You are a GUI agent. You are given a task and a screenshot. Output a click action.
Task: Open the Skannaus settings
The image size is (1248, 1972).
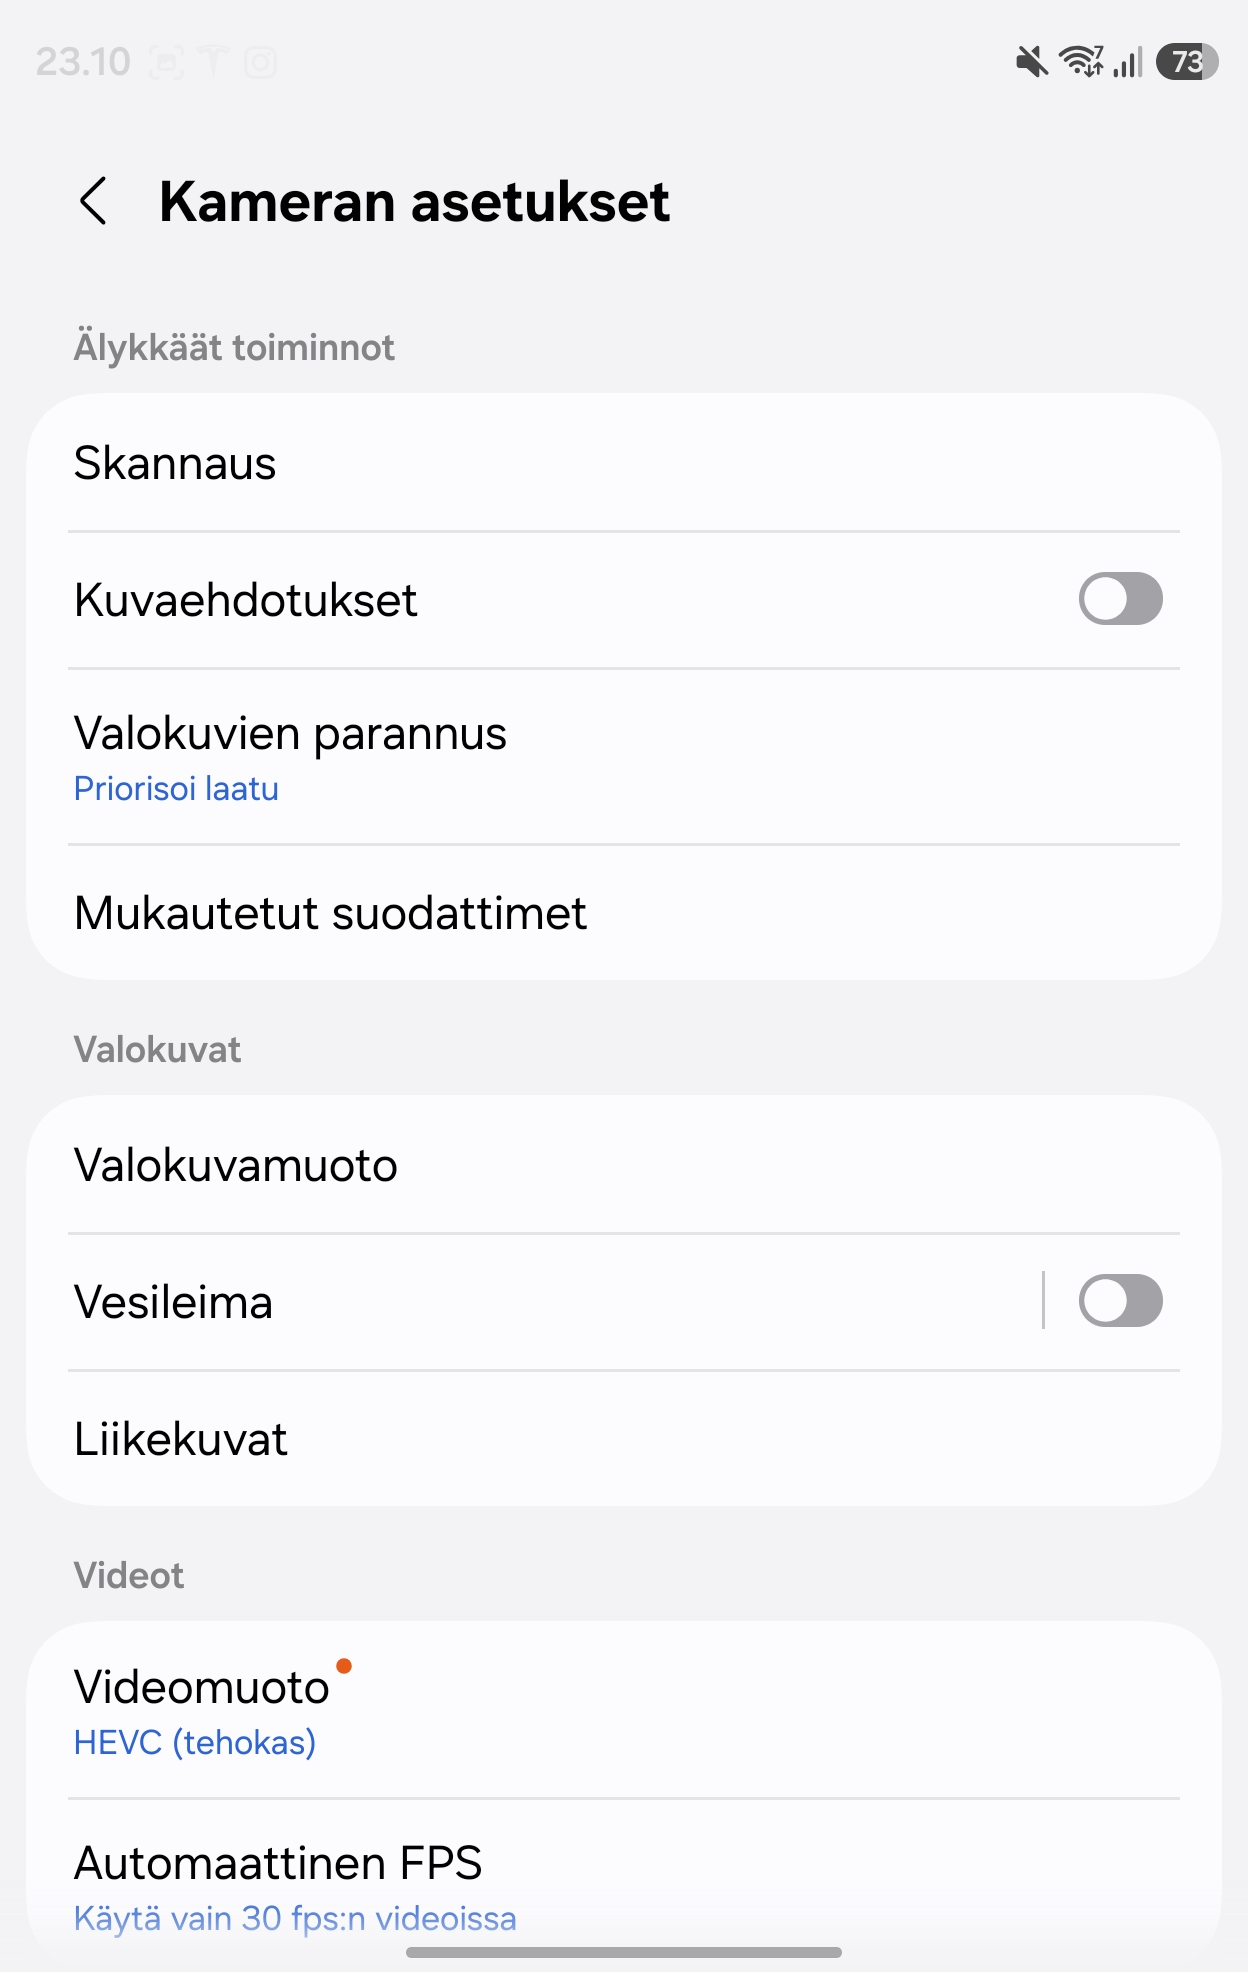coord(624,463)
